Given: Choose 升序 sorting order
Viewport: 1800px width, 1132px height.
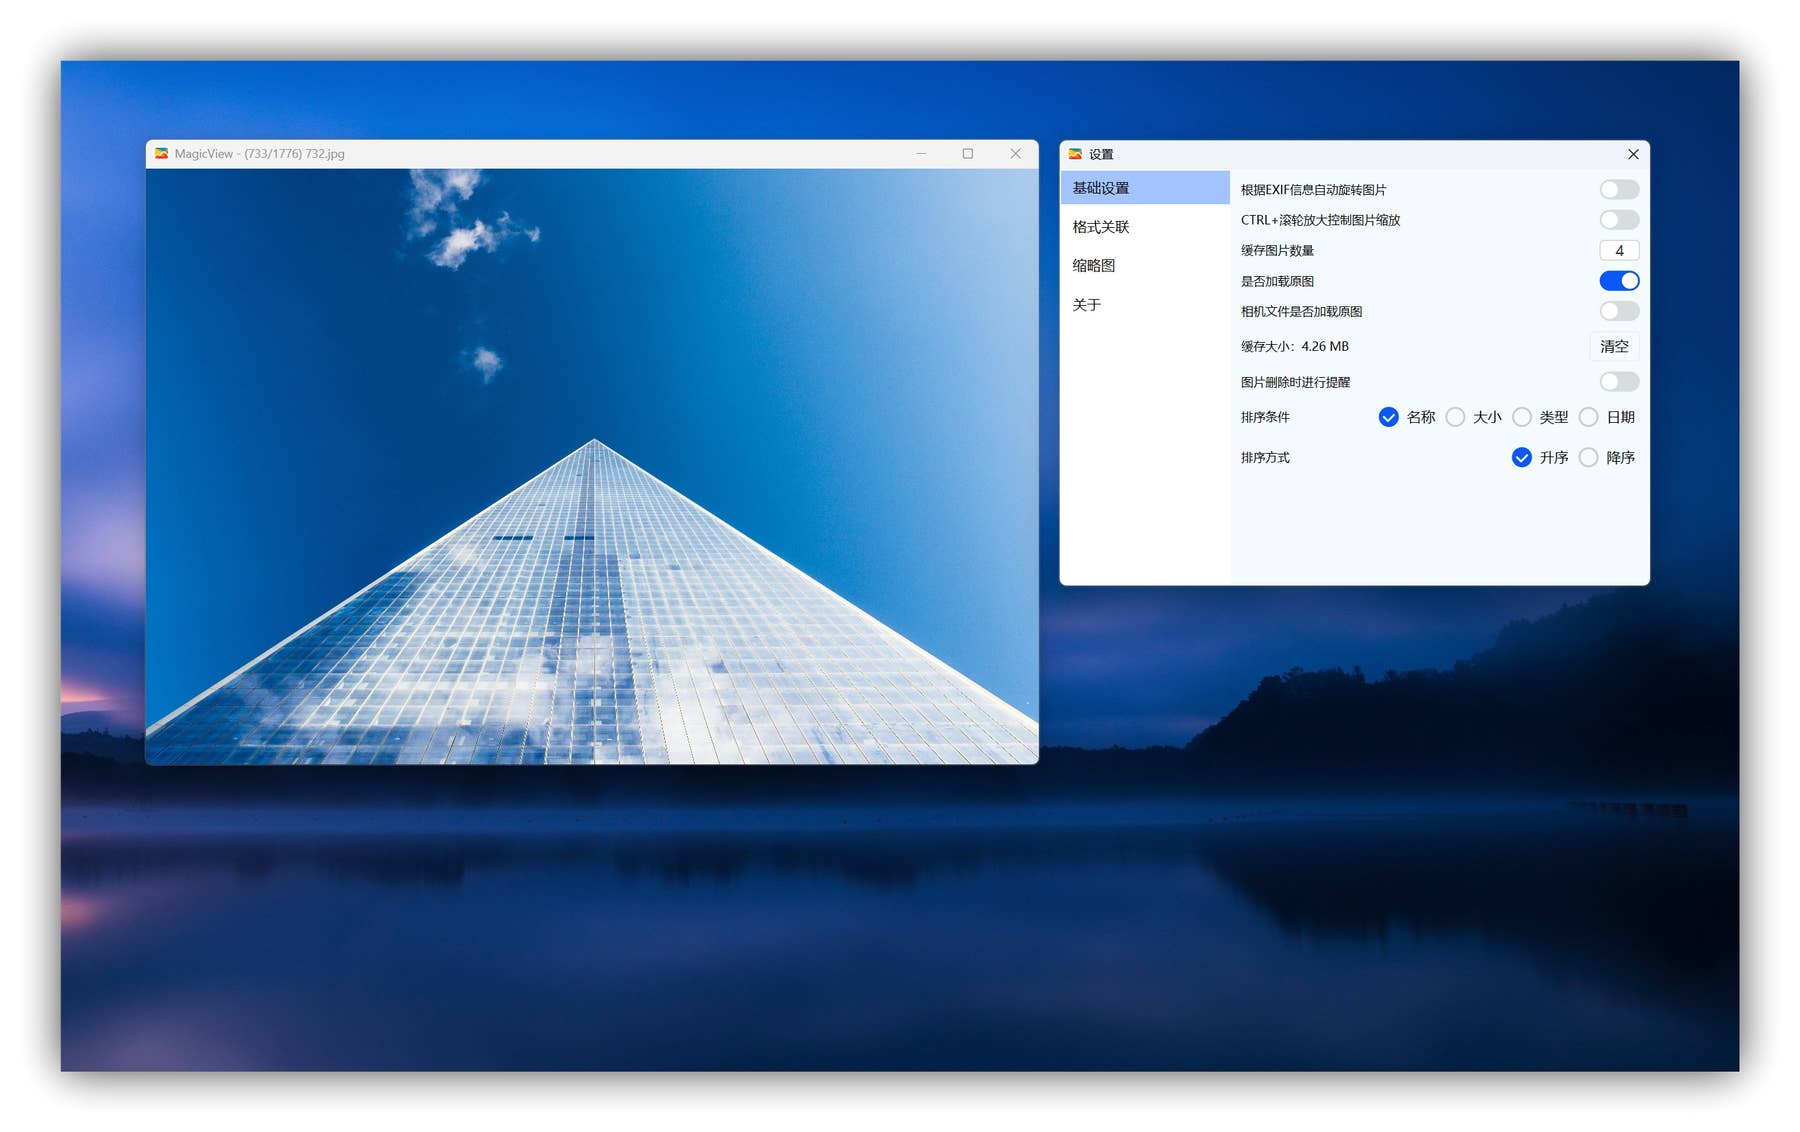Looking at the screenshot, I should (x=1521, y=457).
